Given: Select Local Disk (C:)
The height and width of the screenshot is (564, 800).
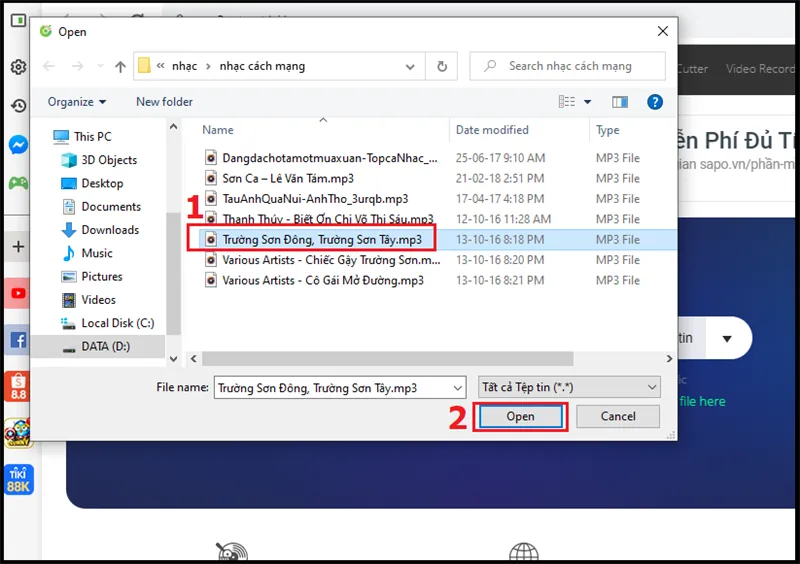Looking at the screenshot, I should [107, 323].
